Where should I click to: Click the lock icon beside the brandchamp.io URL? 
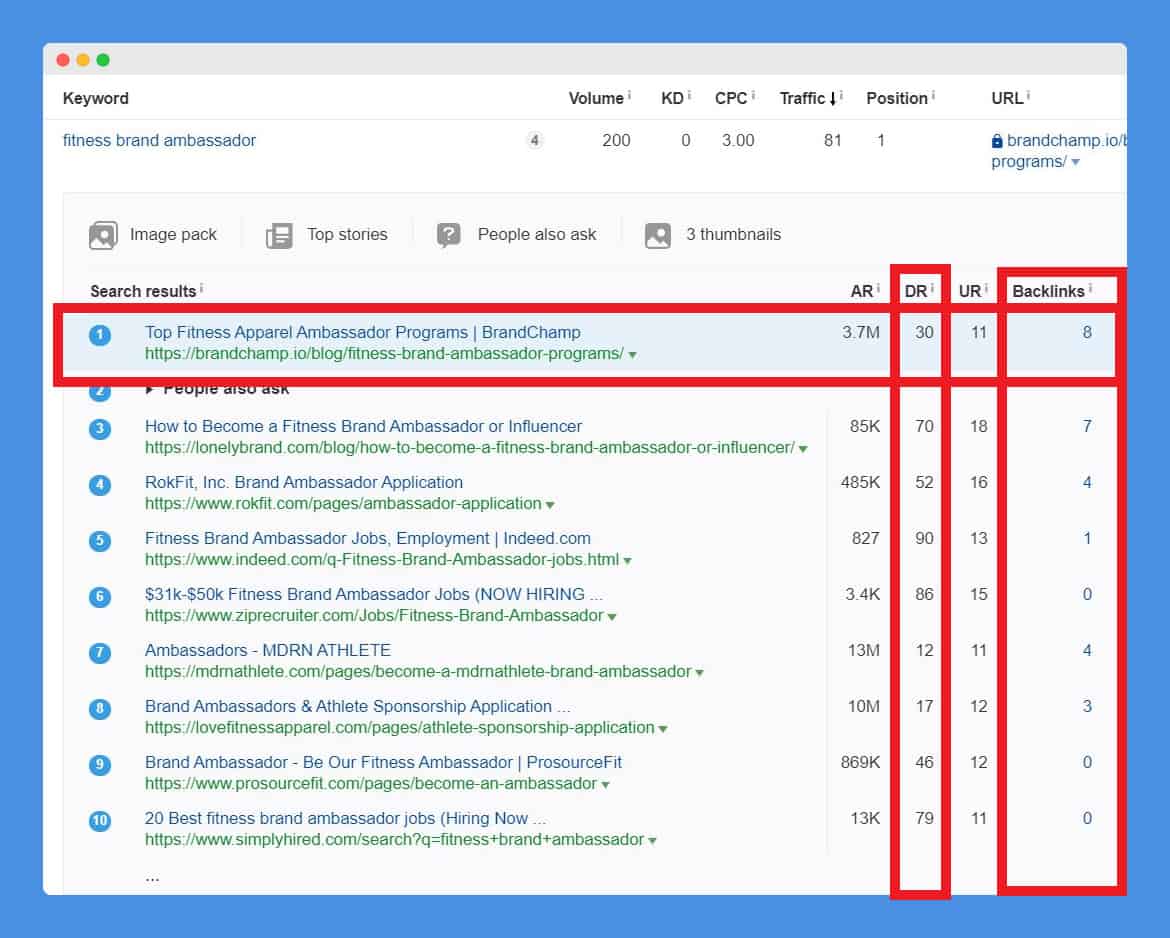[997, 140]
